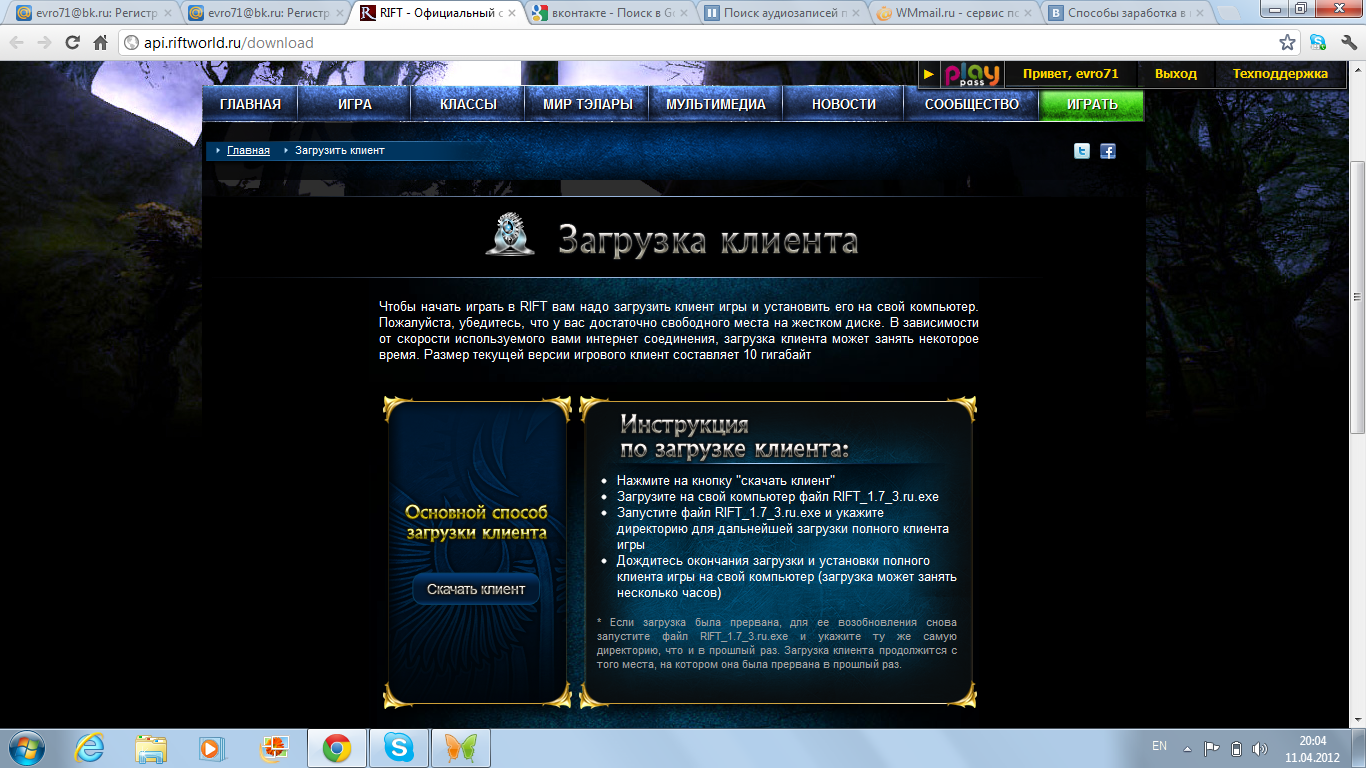Open Техподдержка support link
1366x768 pixels.
coord(1280,74)
